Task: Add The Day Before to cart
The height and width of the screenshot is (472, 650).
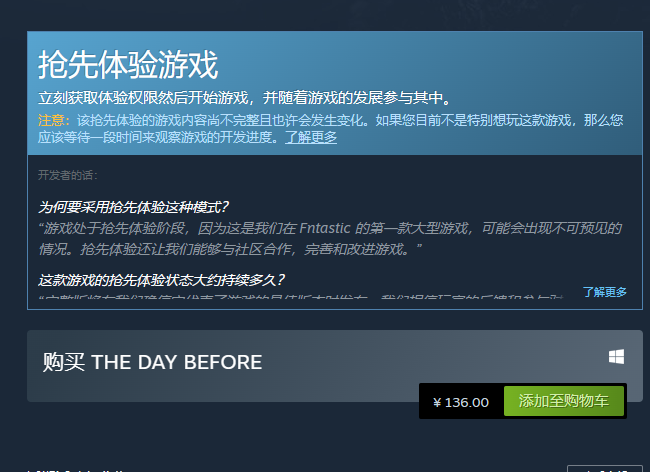Action: click(564, 401)
